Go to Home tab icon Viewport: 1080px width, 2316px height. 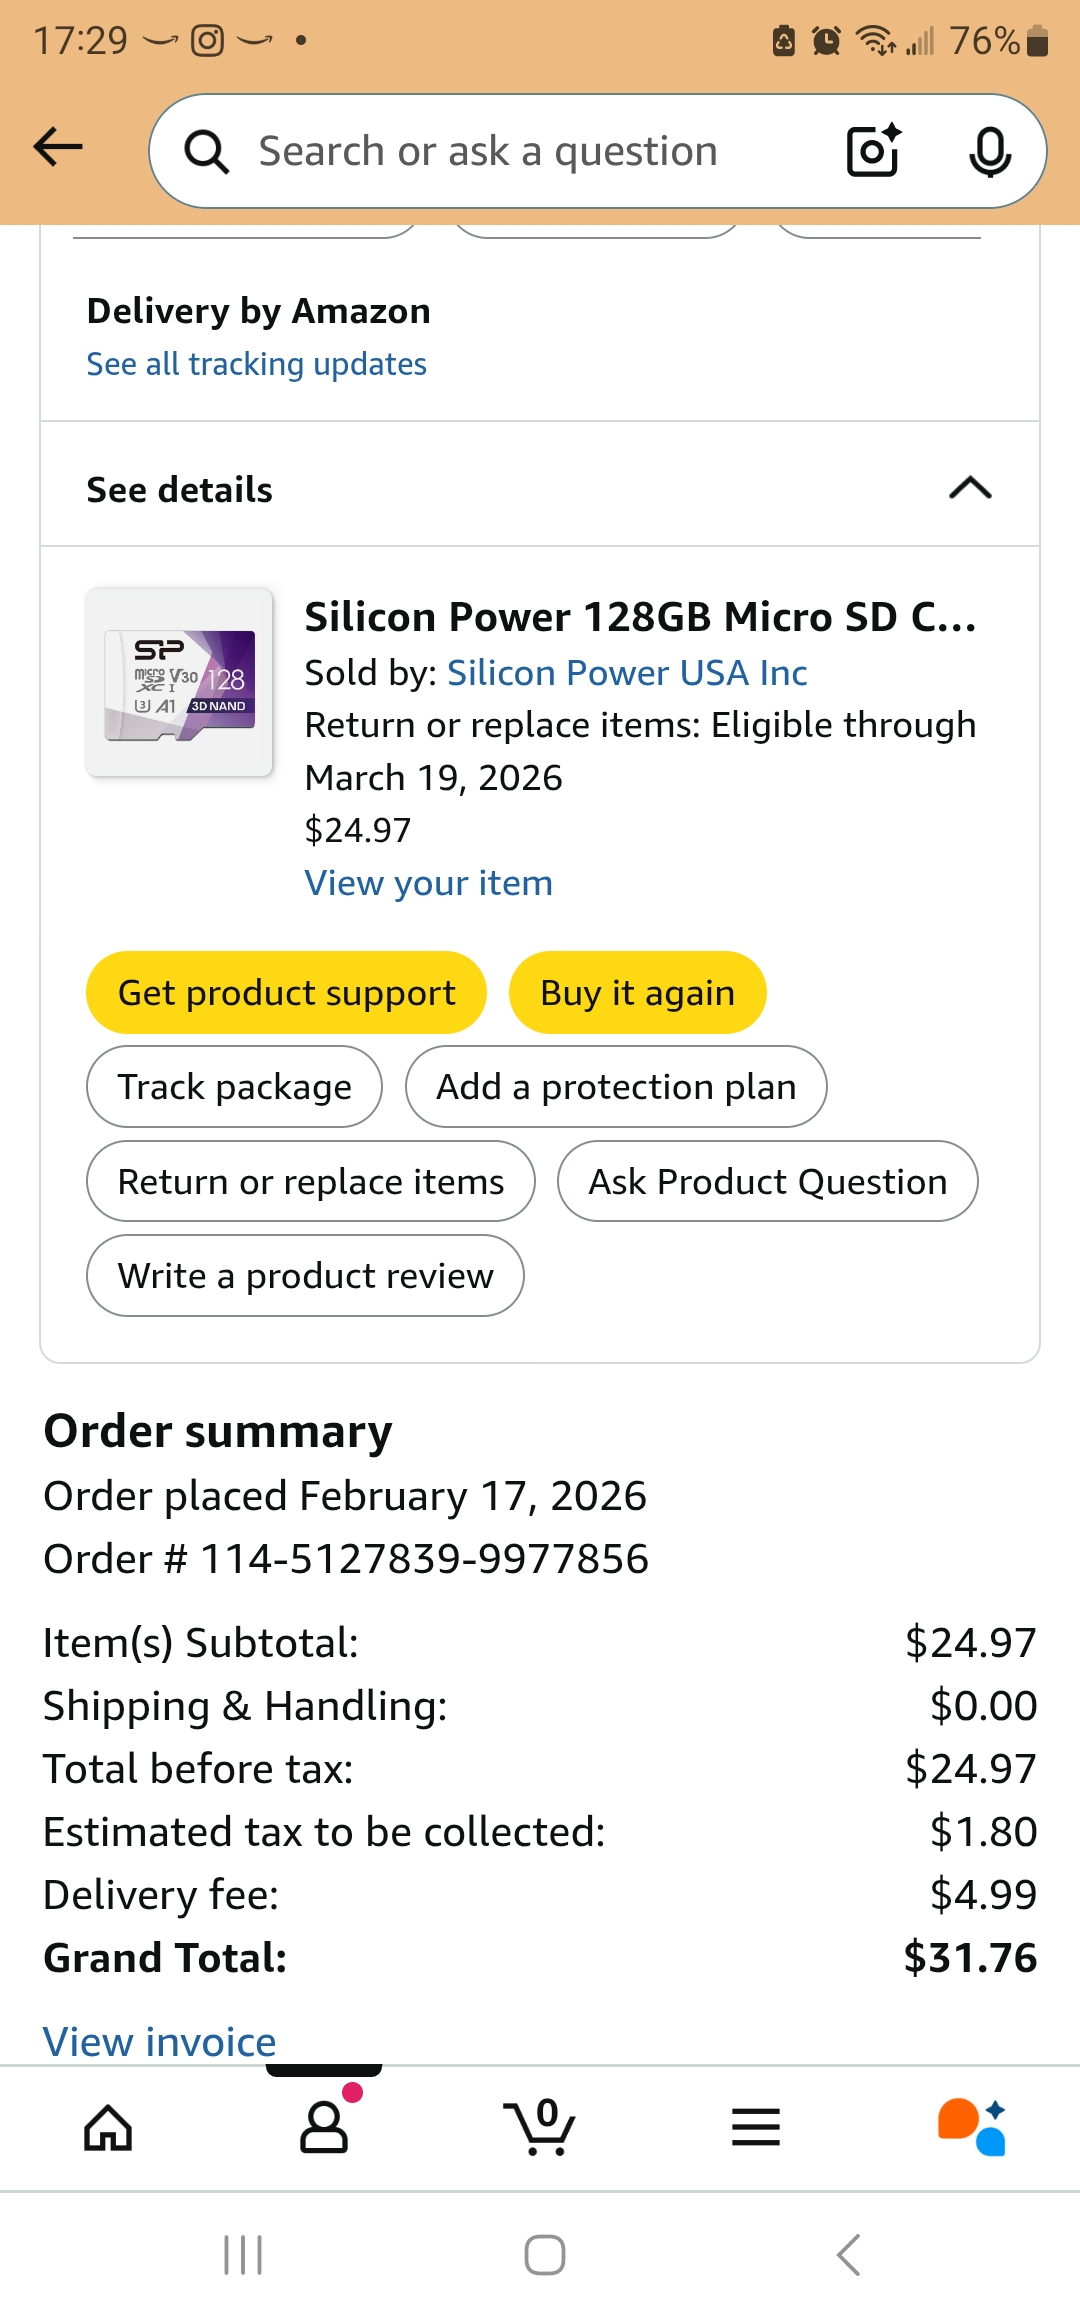coord(108,2127)
